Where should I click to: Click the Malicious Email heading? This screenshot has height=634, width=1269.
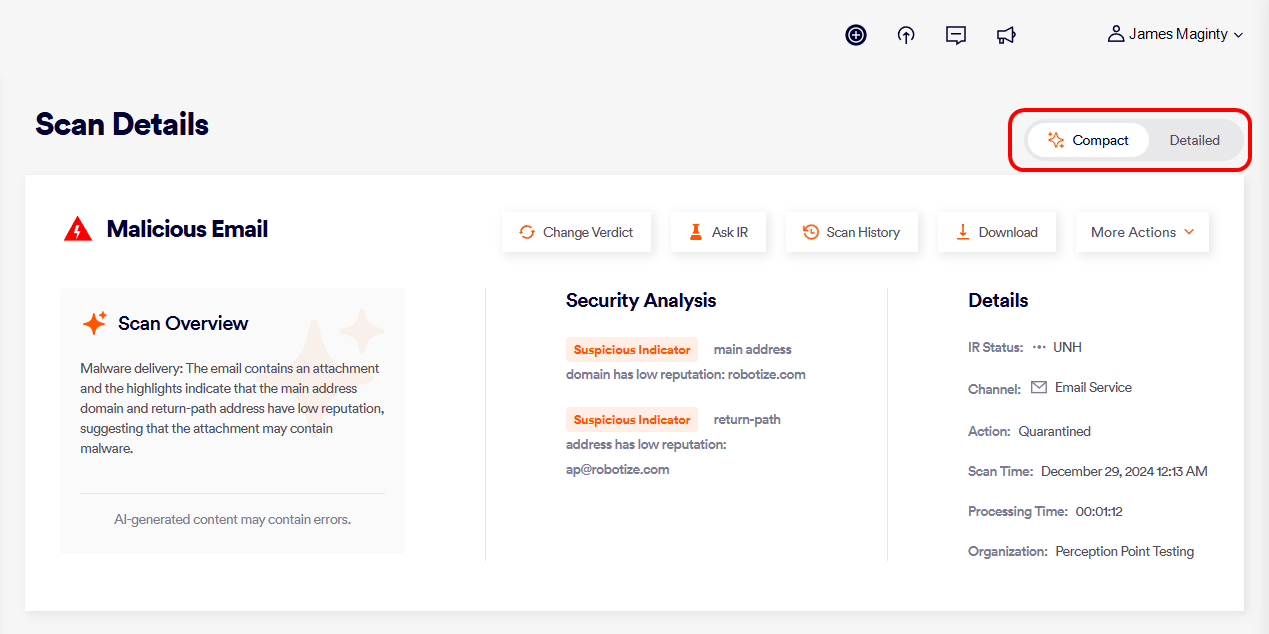187,229
